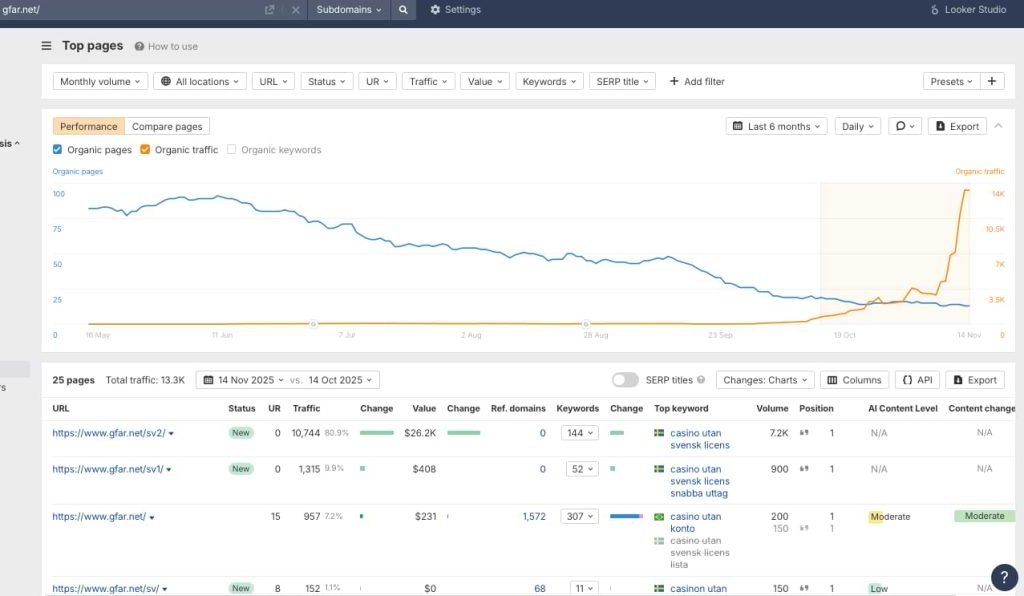The height and width of the screenshot is (596, 1024).
Task: Click the Add filter button
Action: (696, 82)
